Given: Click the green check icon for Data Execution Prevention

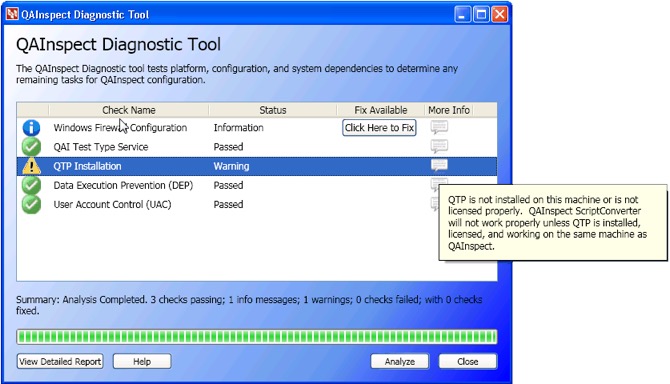Looking at the screenshot, I should 31,185.
